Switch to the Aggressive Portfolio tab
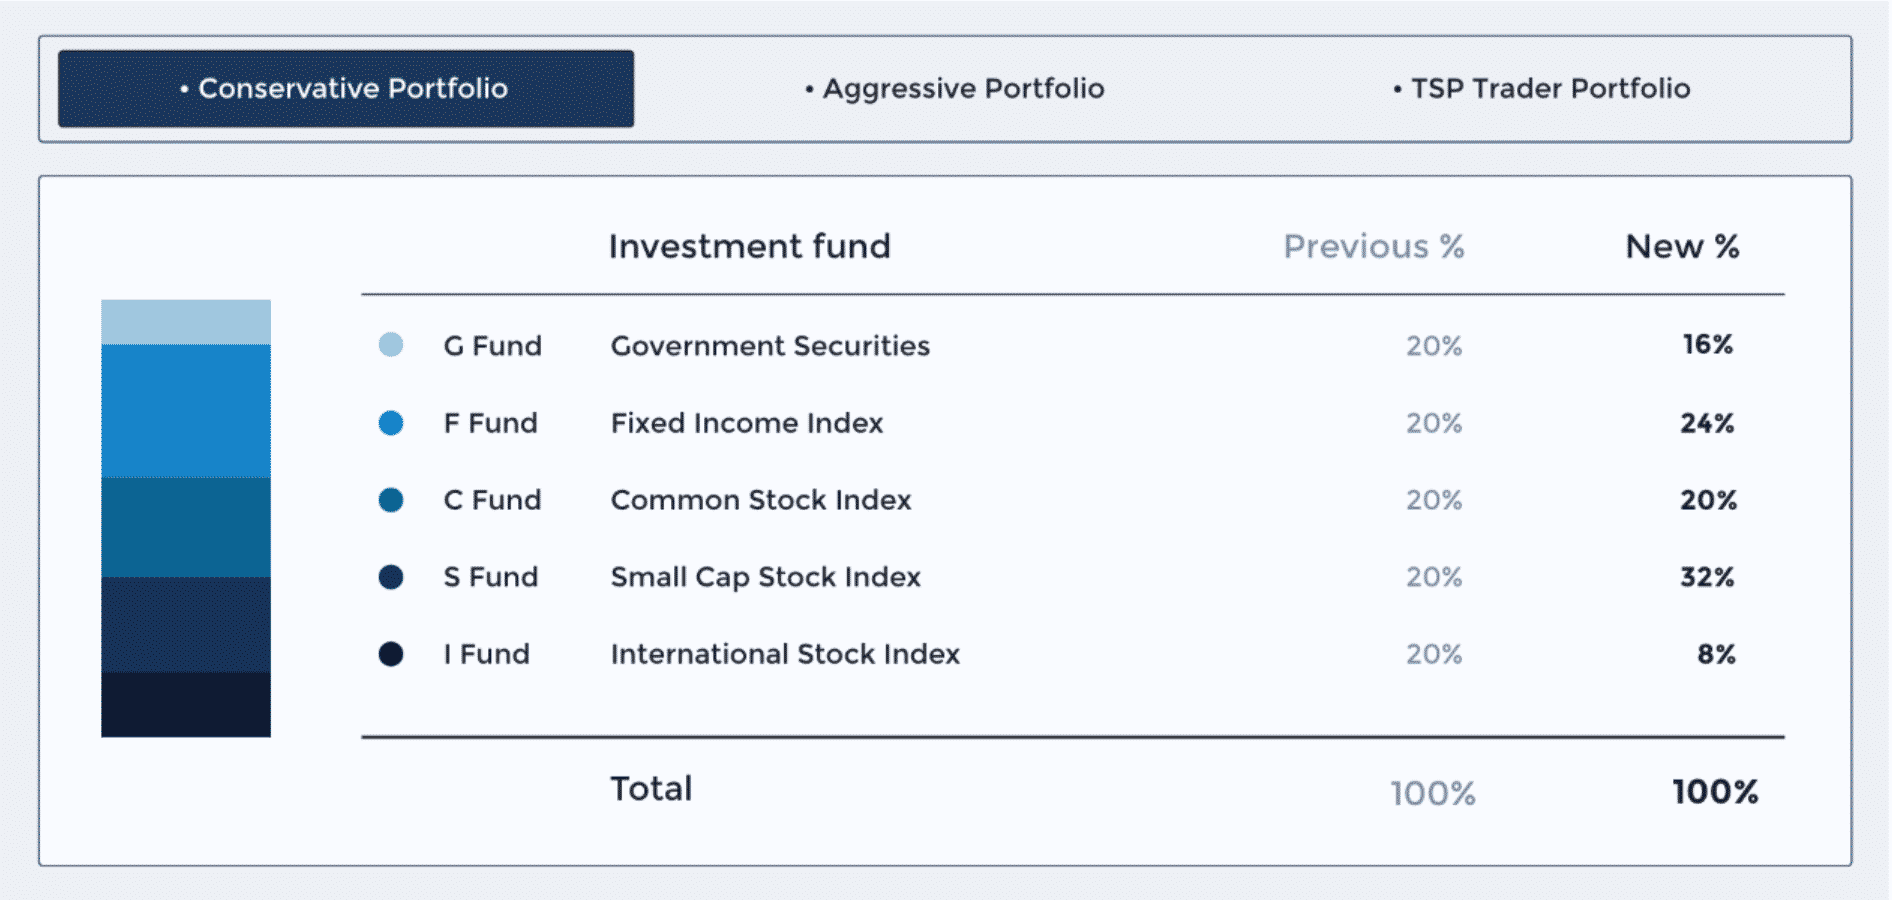Screen dimensions: 1892x900 click(x=955, y=89)
